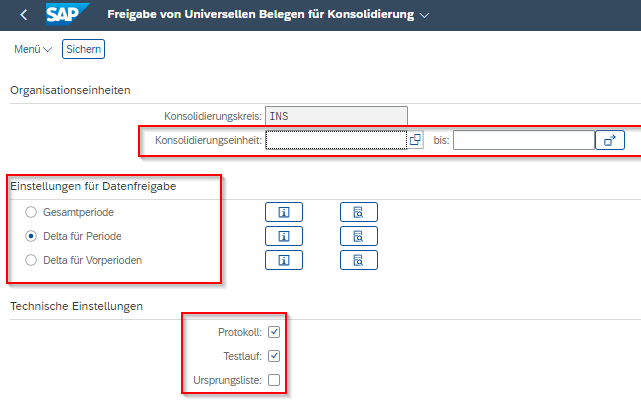
Task: Uncheck the Protokoll checkbox
Action: click(274, 332)
